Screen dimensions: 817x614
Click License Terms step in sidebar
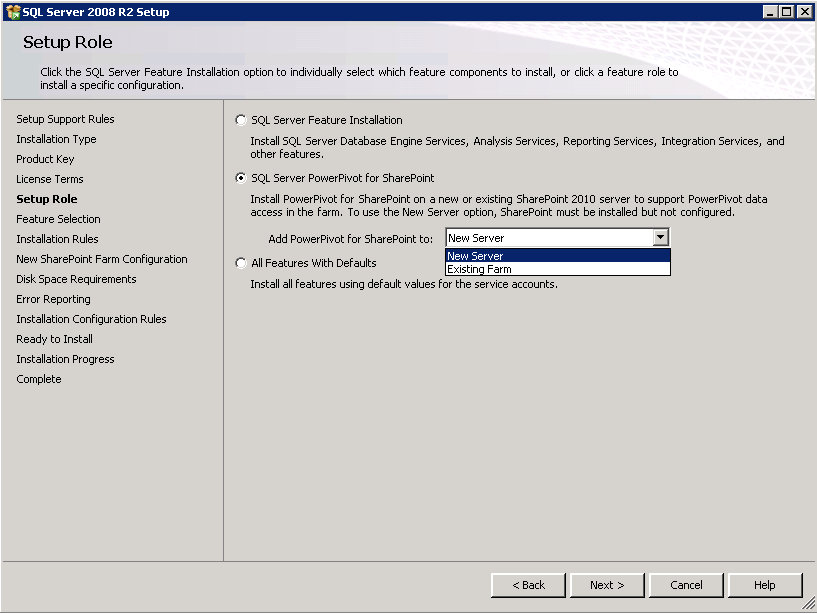(49, 179)
